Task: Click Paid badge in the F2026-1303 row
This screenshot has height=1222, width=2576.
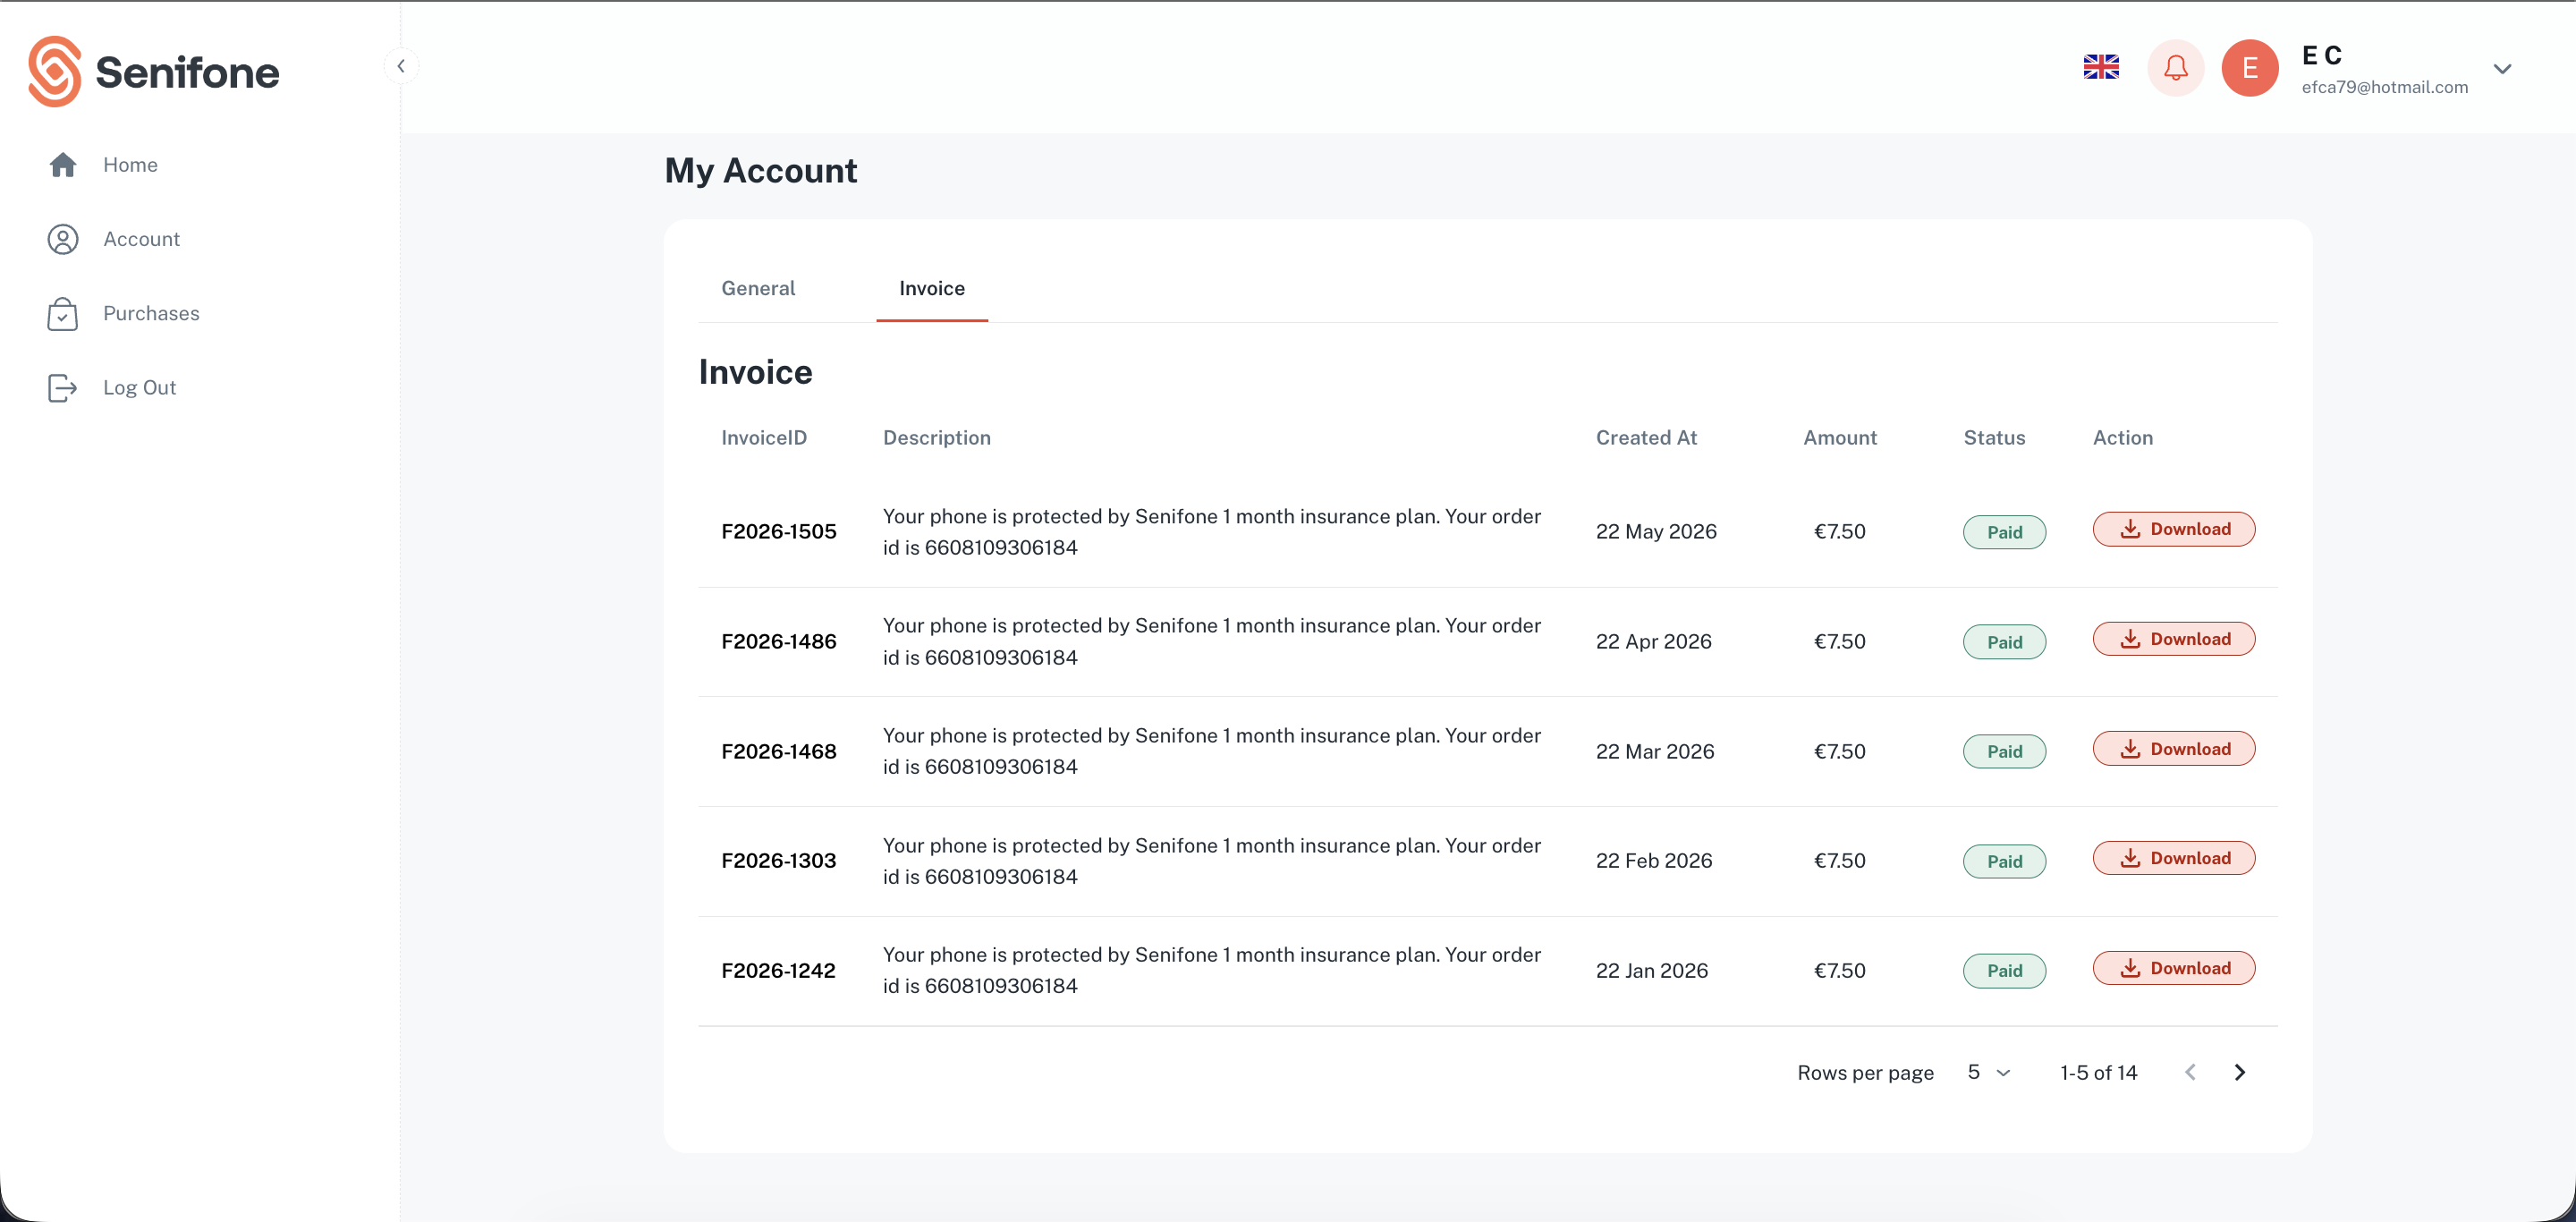Action: point(2004,861)
